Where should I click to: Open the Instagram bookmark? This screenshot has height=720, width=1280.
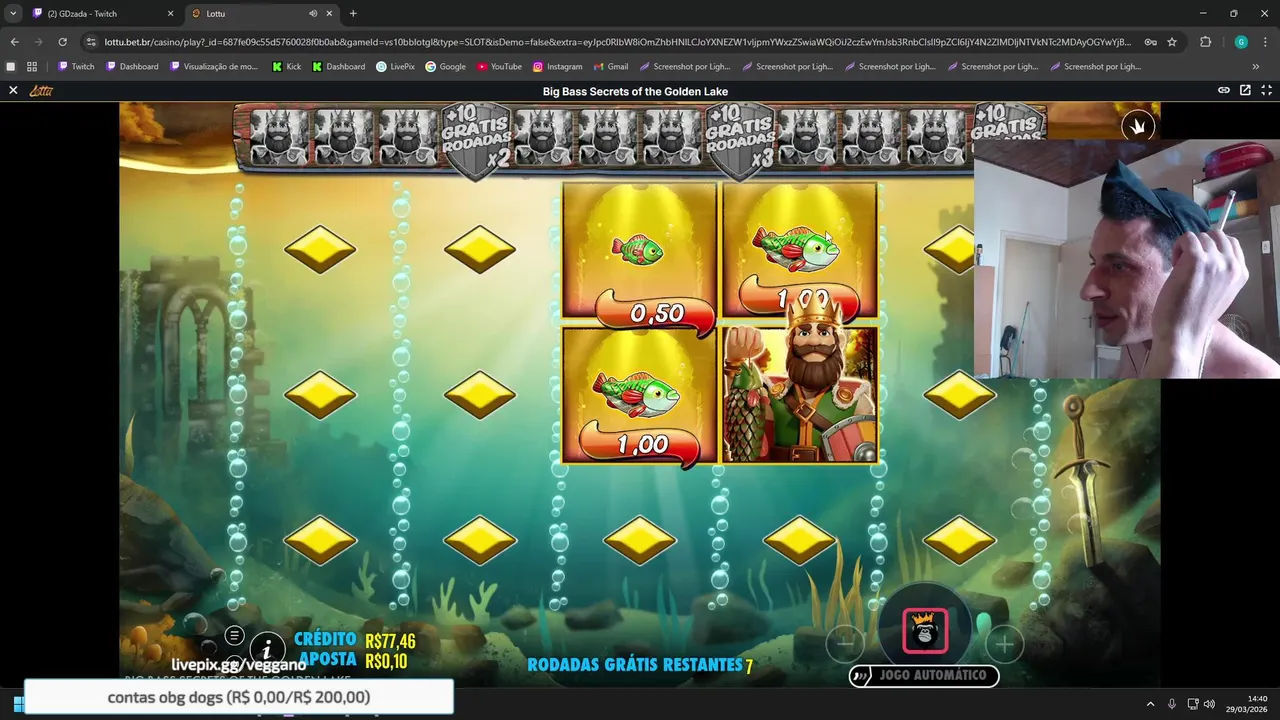pos(557,67)
